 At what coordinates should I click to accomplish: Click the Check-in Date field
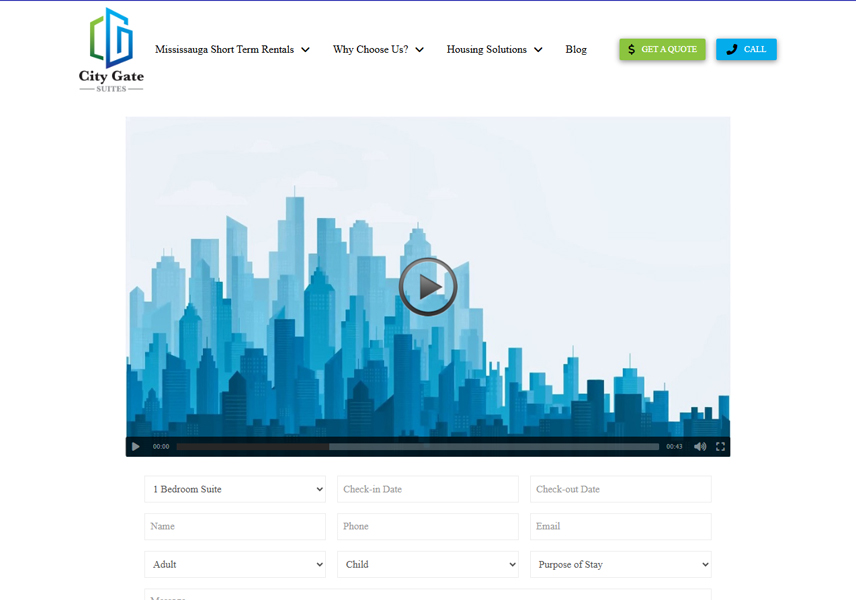coord(428,489)
